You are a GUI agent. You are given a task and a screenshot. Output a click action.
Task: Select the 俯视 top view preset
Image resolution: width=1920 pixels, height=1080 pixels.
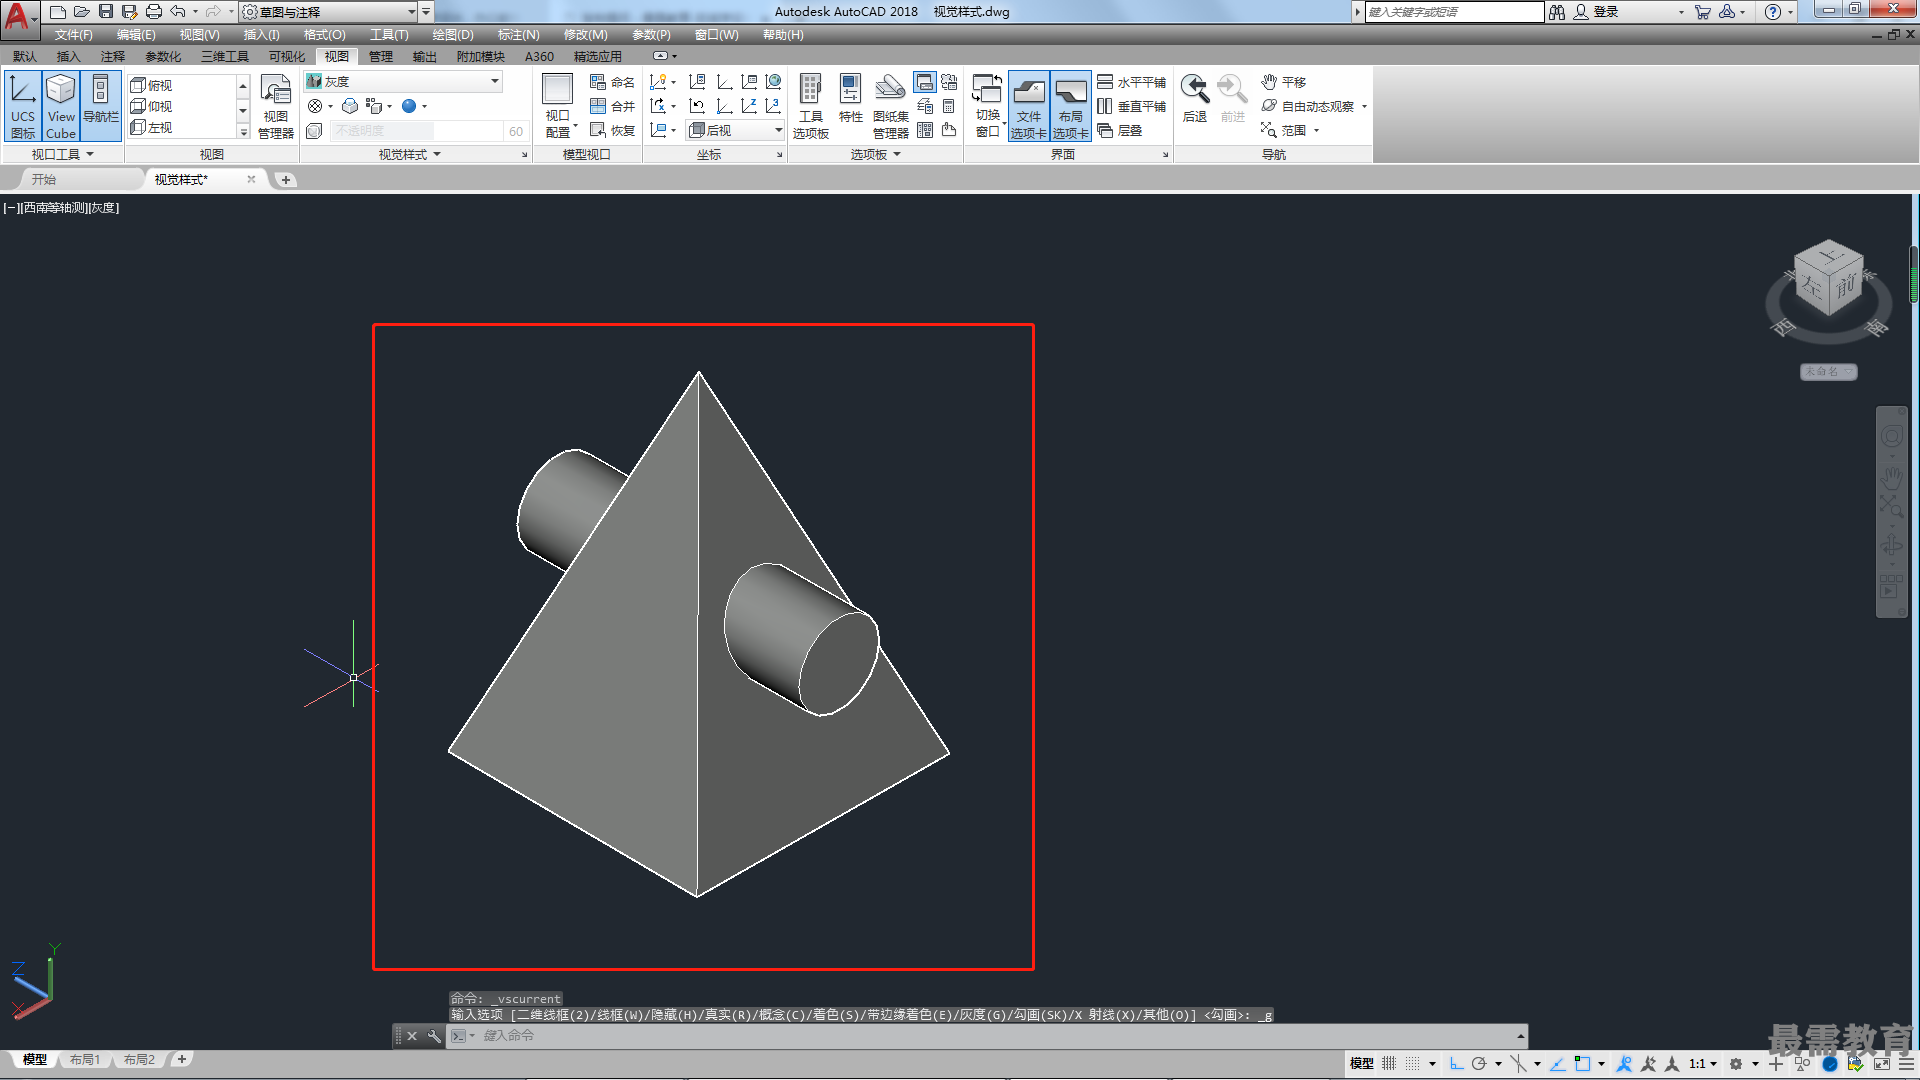tap(152, 85)
